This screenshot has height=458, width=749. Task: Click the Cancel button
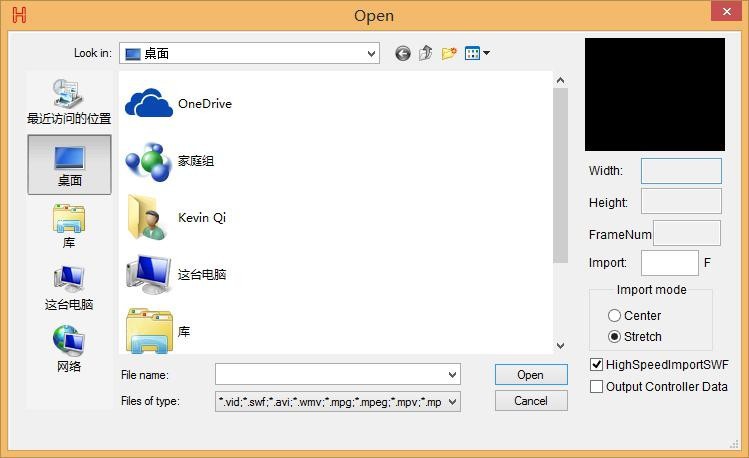pyautogui.click(x=531, y=401)
